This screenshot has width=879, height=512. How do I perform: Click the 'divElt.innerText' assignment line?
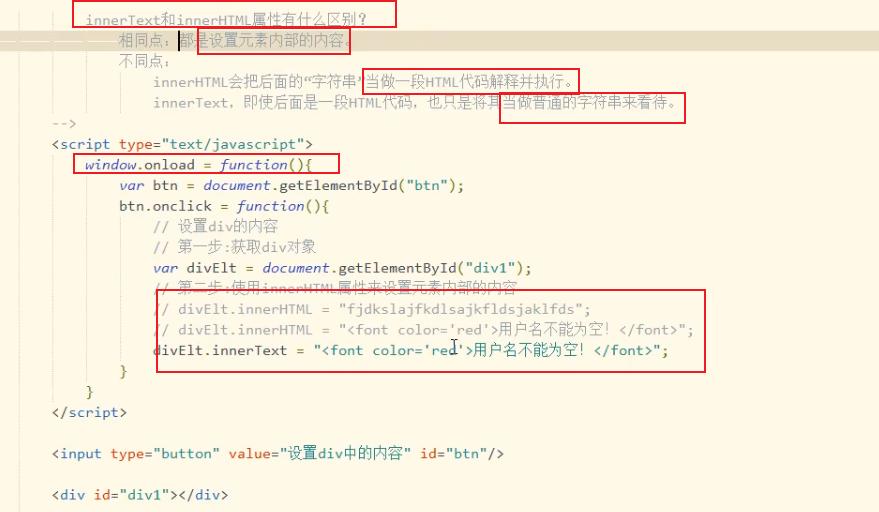tap(410, 350)
